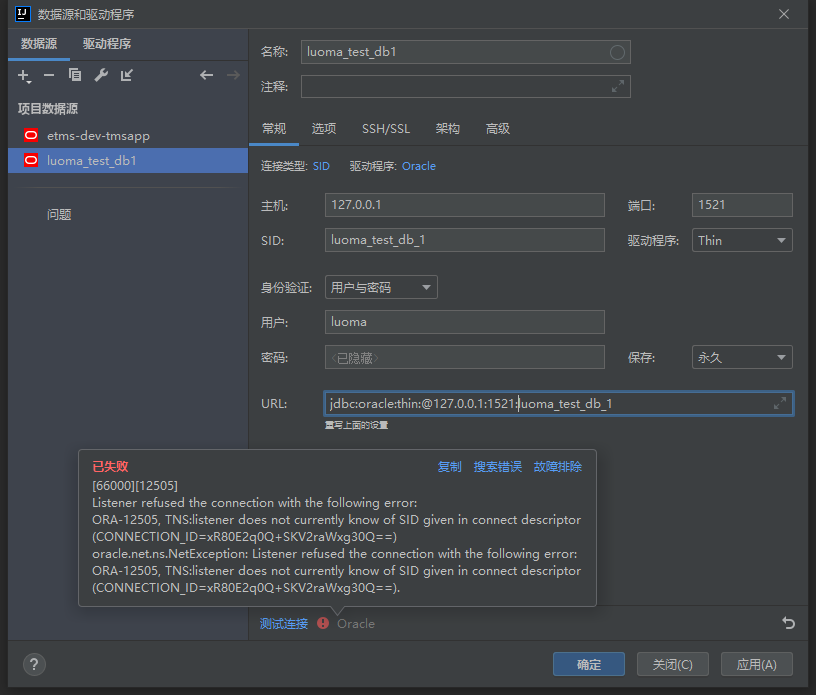Image resolution: width=816 pixels, height=695 pixels.
Task: Duplicate the data source using the copy icon
Action: [x=75, y=75]
